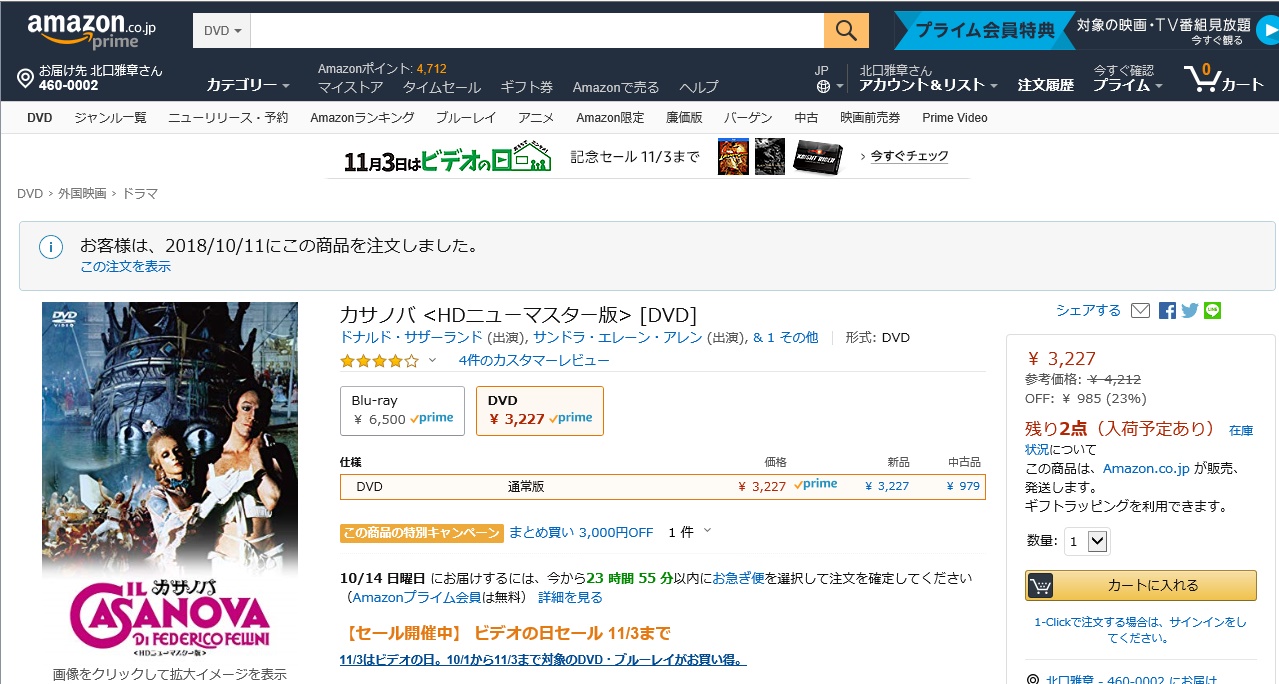Open the バーゲン tab
This screenshot has height=684, width=1279.
748,117
